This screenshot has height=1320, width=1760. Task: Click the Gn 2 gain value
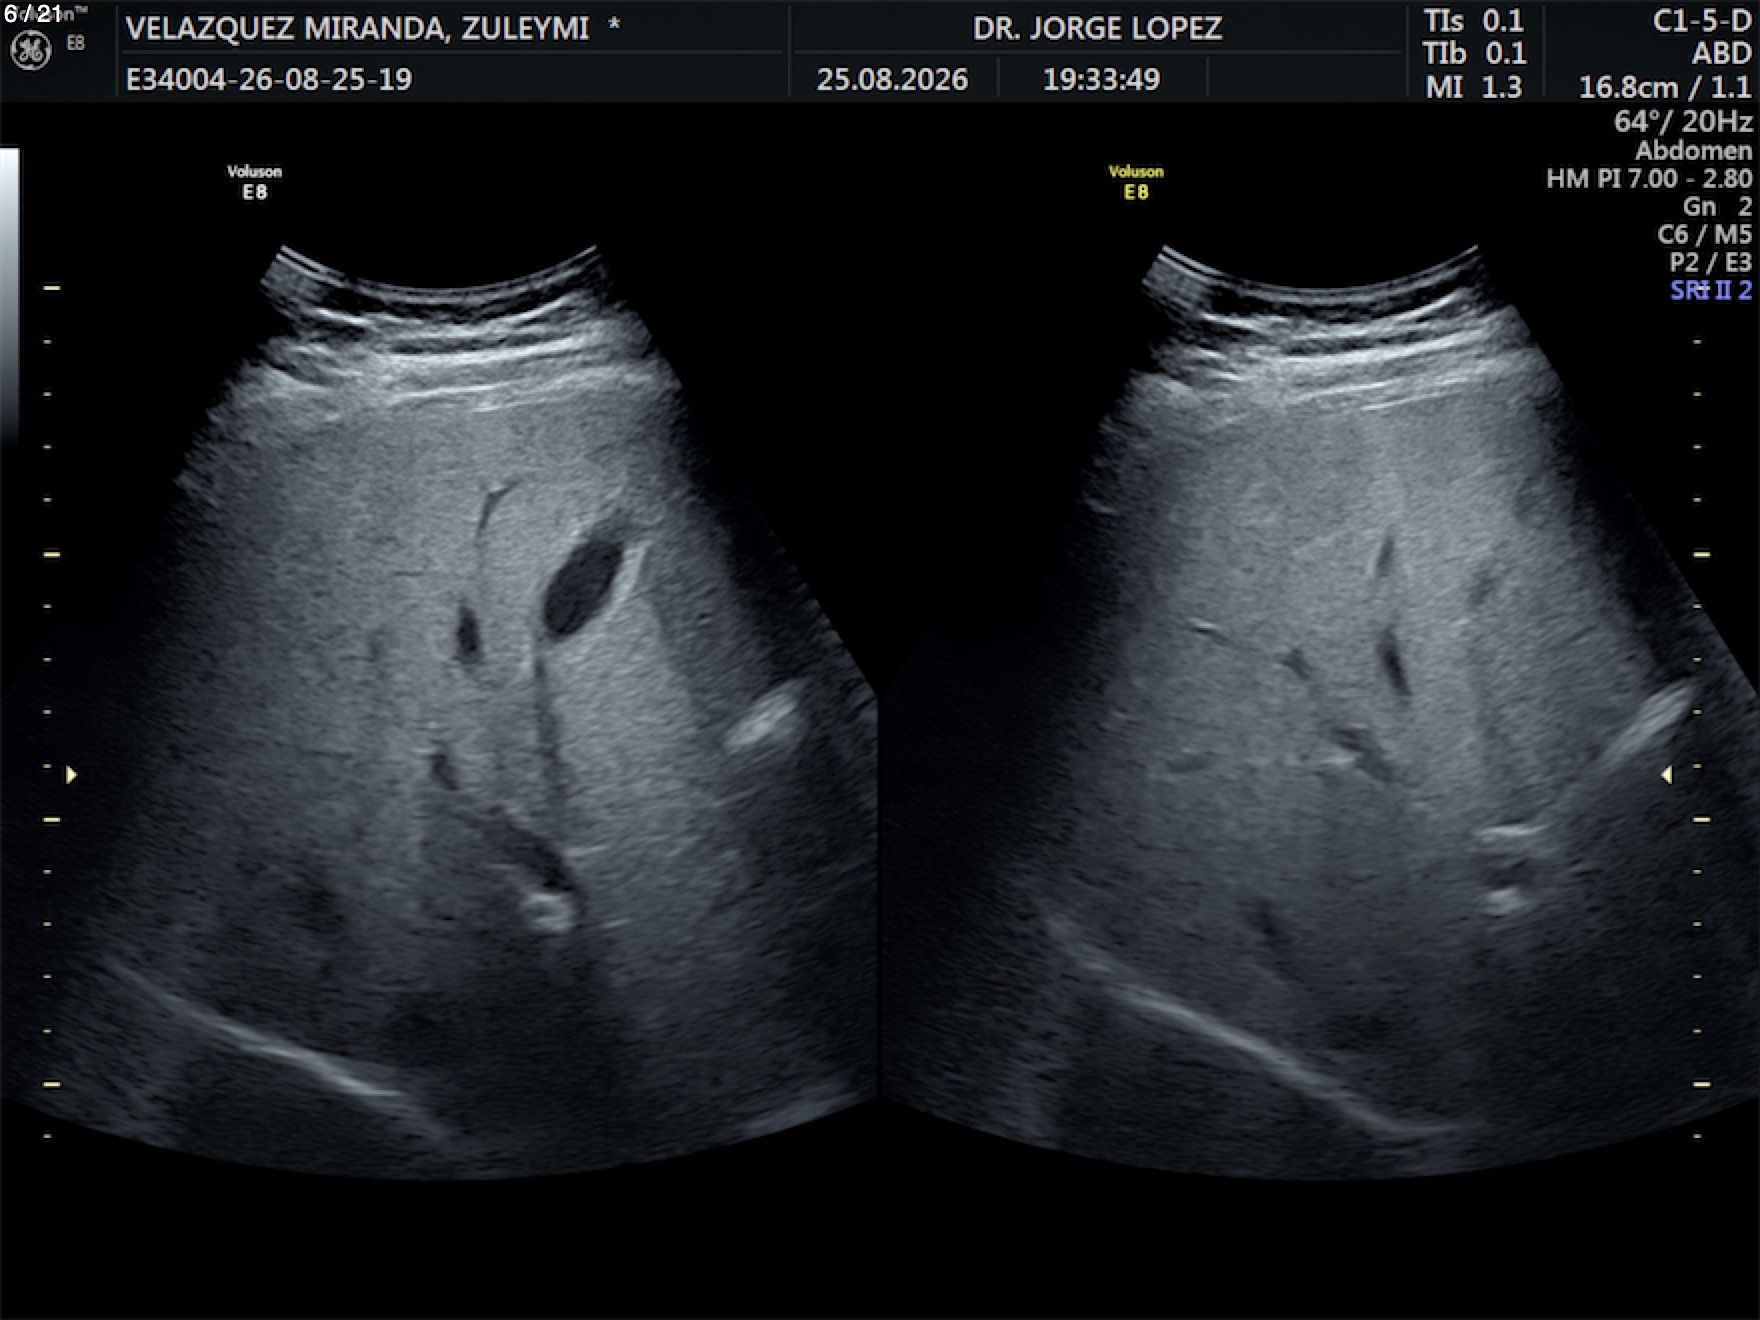[x=1717, y=207]
